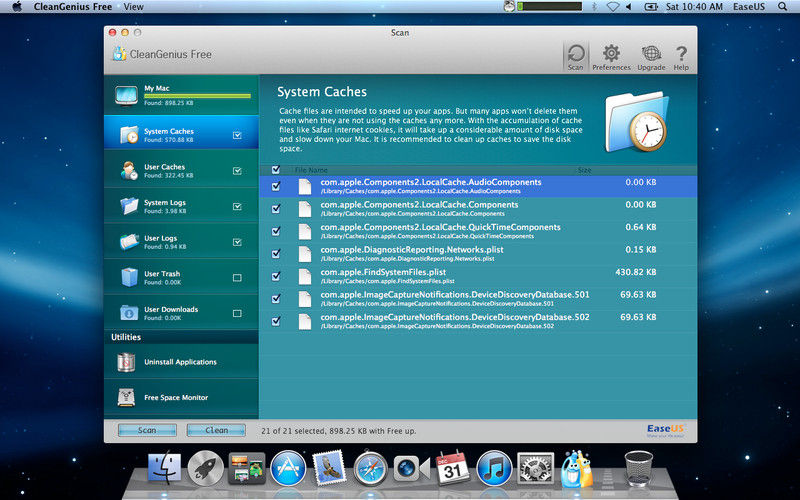The height and width of the screenshot is (500, 800).
Task: Uncheck System Logs sidebar checkbox
Action: [237, 207]
